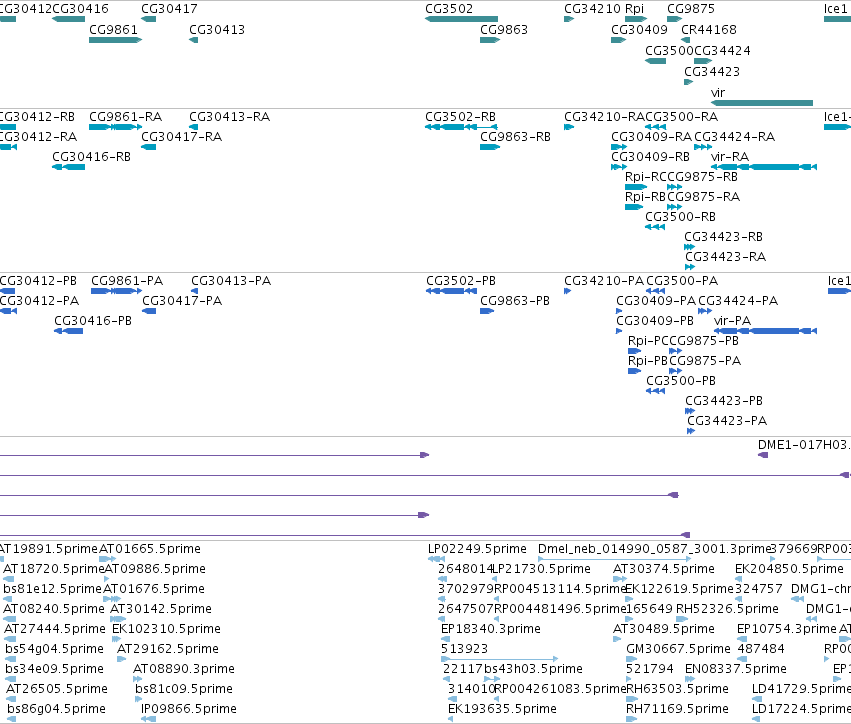The image size is (851, 724).
Task: Select protein CG3500-PB label
Action: (x=681, y=380)
